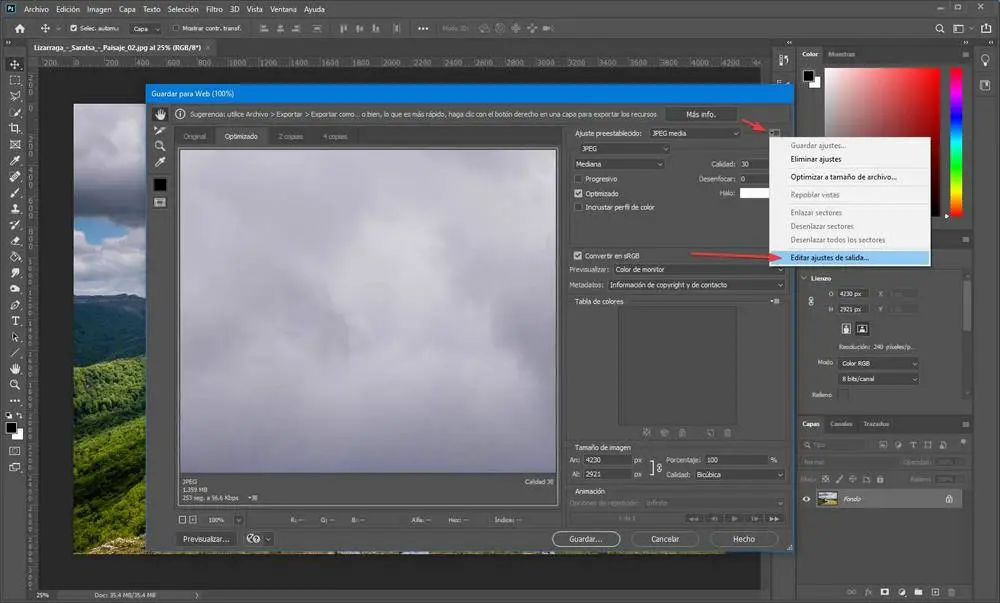1000x603 pixels.
Task: Select the Zoom tool in the dialog
Action: coord(159,145)
